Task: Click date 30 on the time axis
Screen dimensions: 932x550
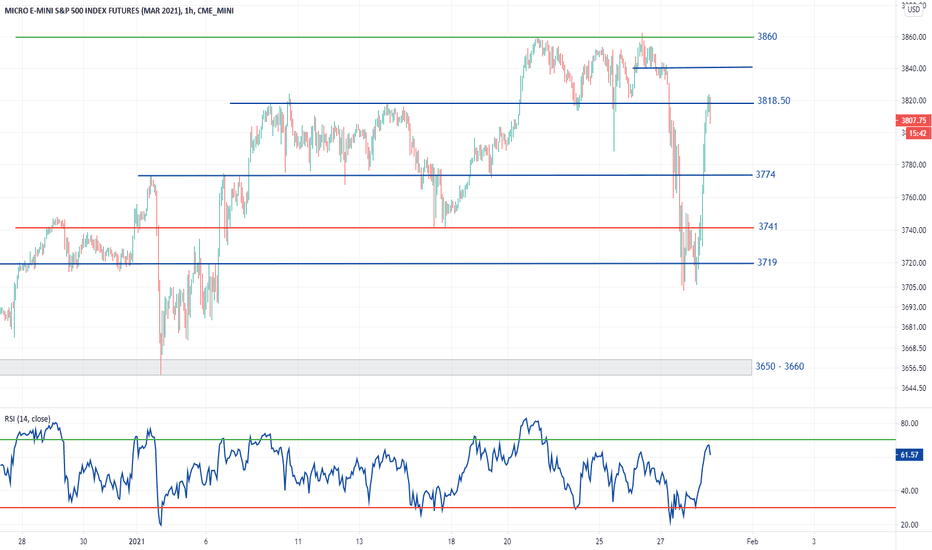Action: pos(83,542)
